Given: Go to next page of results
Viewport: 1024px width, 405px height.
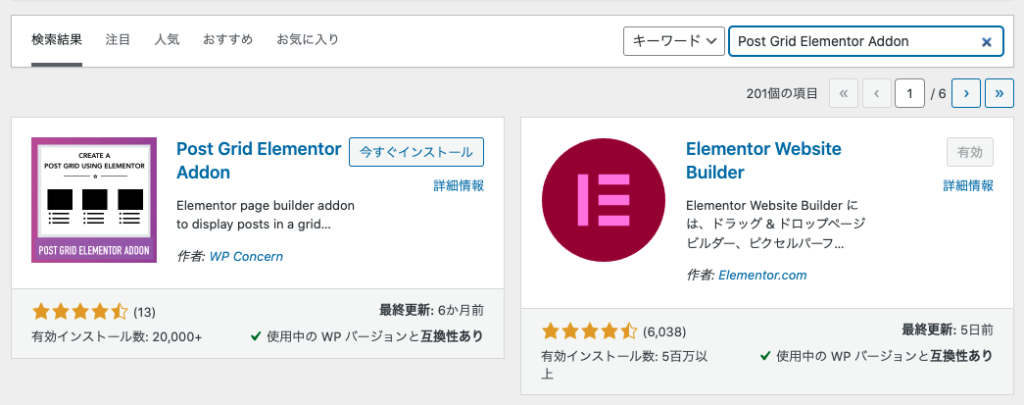Looking at the screenshot, I should [x=966, y=93].
